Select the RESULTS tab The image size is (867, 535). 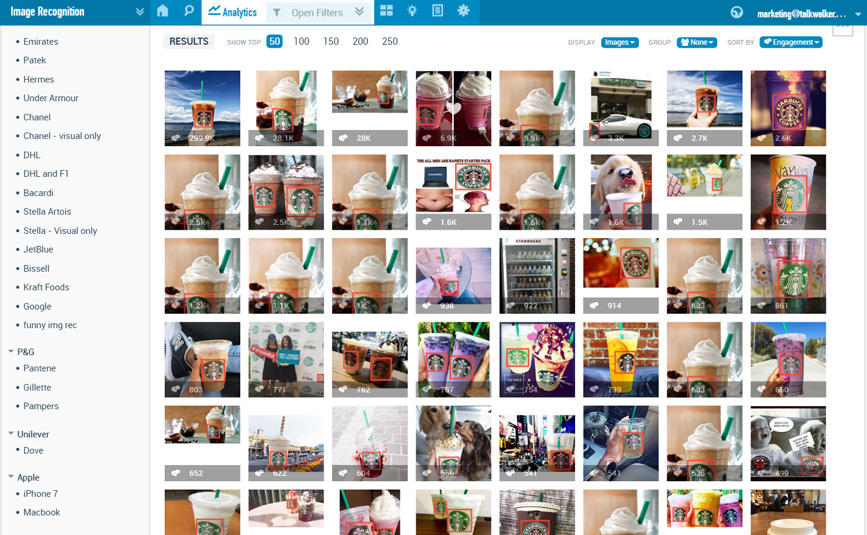pyautogui.click(x=189, y=41)
